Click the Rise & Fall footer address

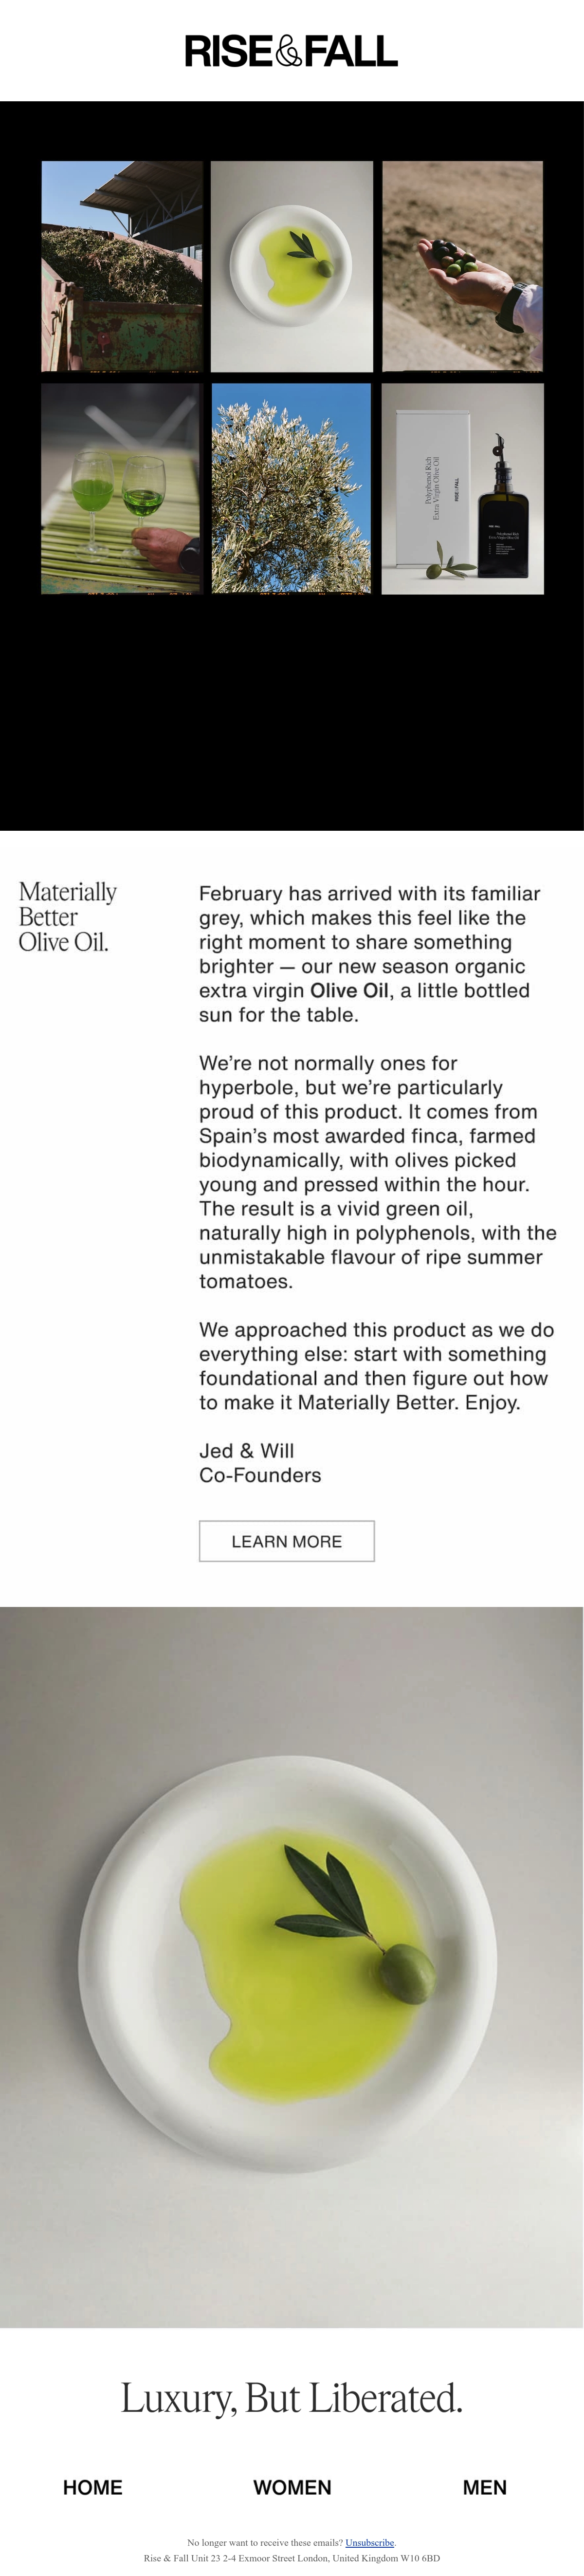[x=292, y=2558]
